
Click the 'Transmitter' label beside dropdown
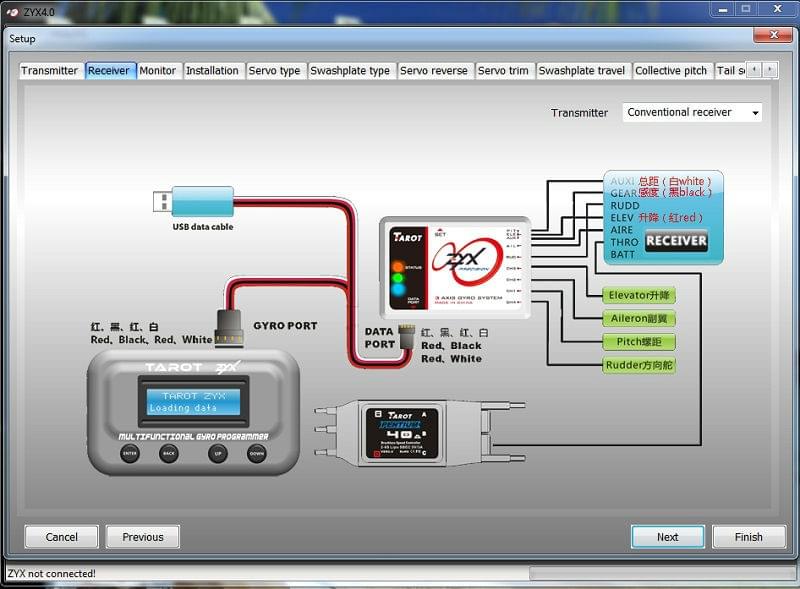click(x=579, y=113)
